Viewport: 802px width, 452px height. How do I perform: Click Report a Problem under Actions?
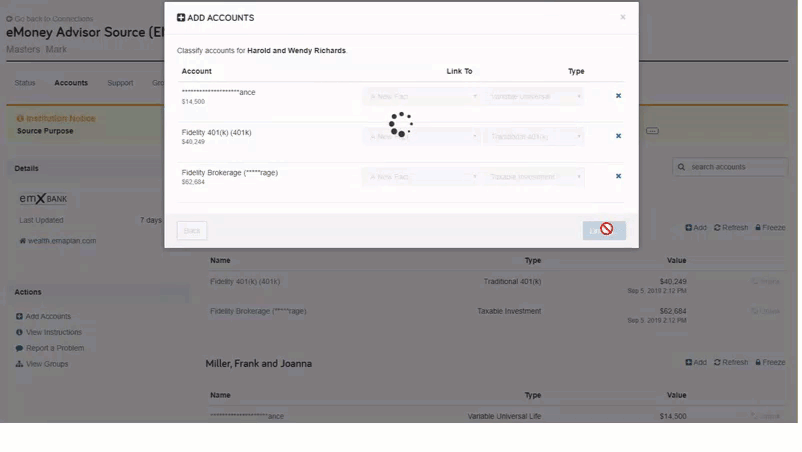click(x=50, y=348)
